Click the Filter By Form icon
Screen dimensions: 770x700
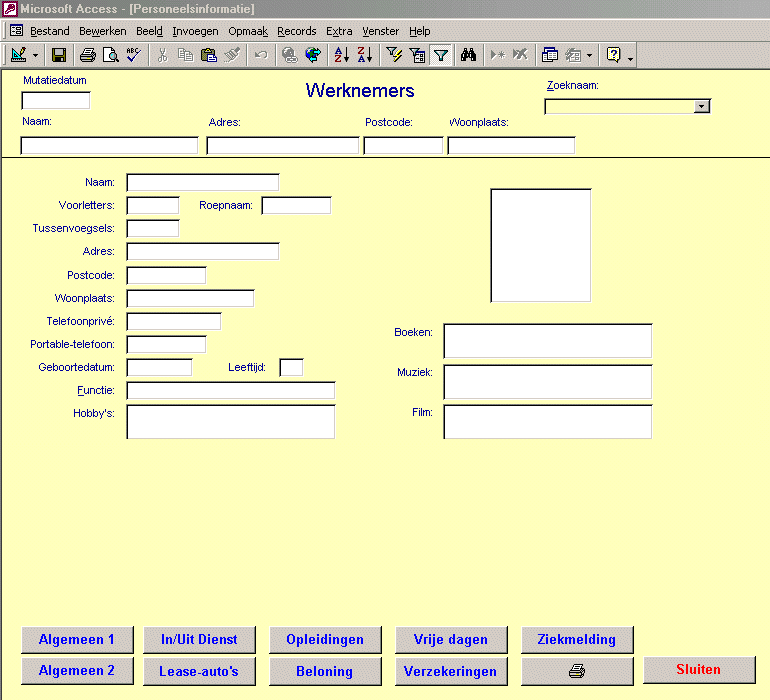[x=417, y=55]
